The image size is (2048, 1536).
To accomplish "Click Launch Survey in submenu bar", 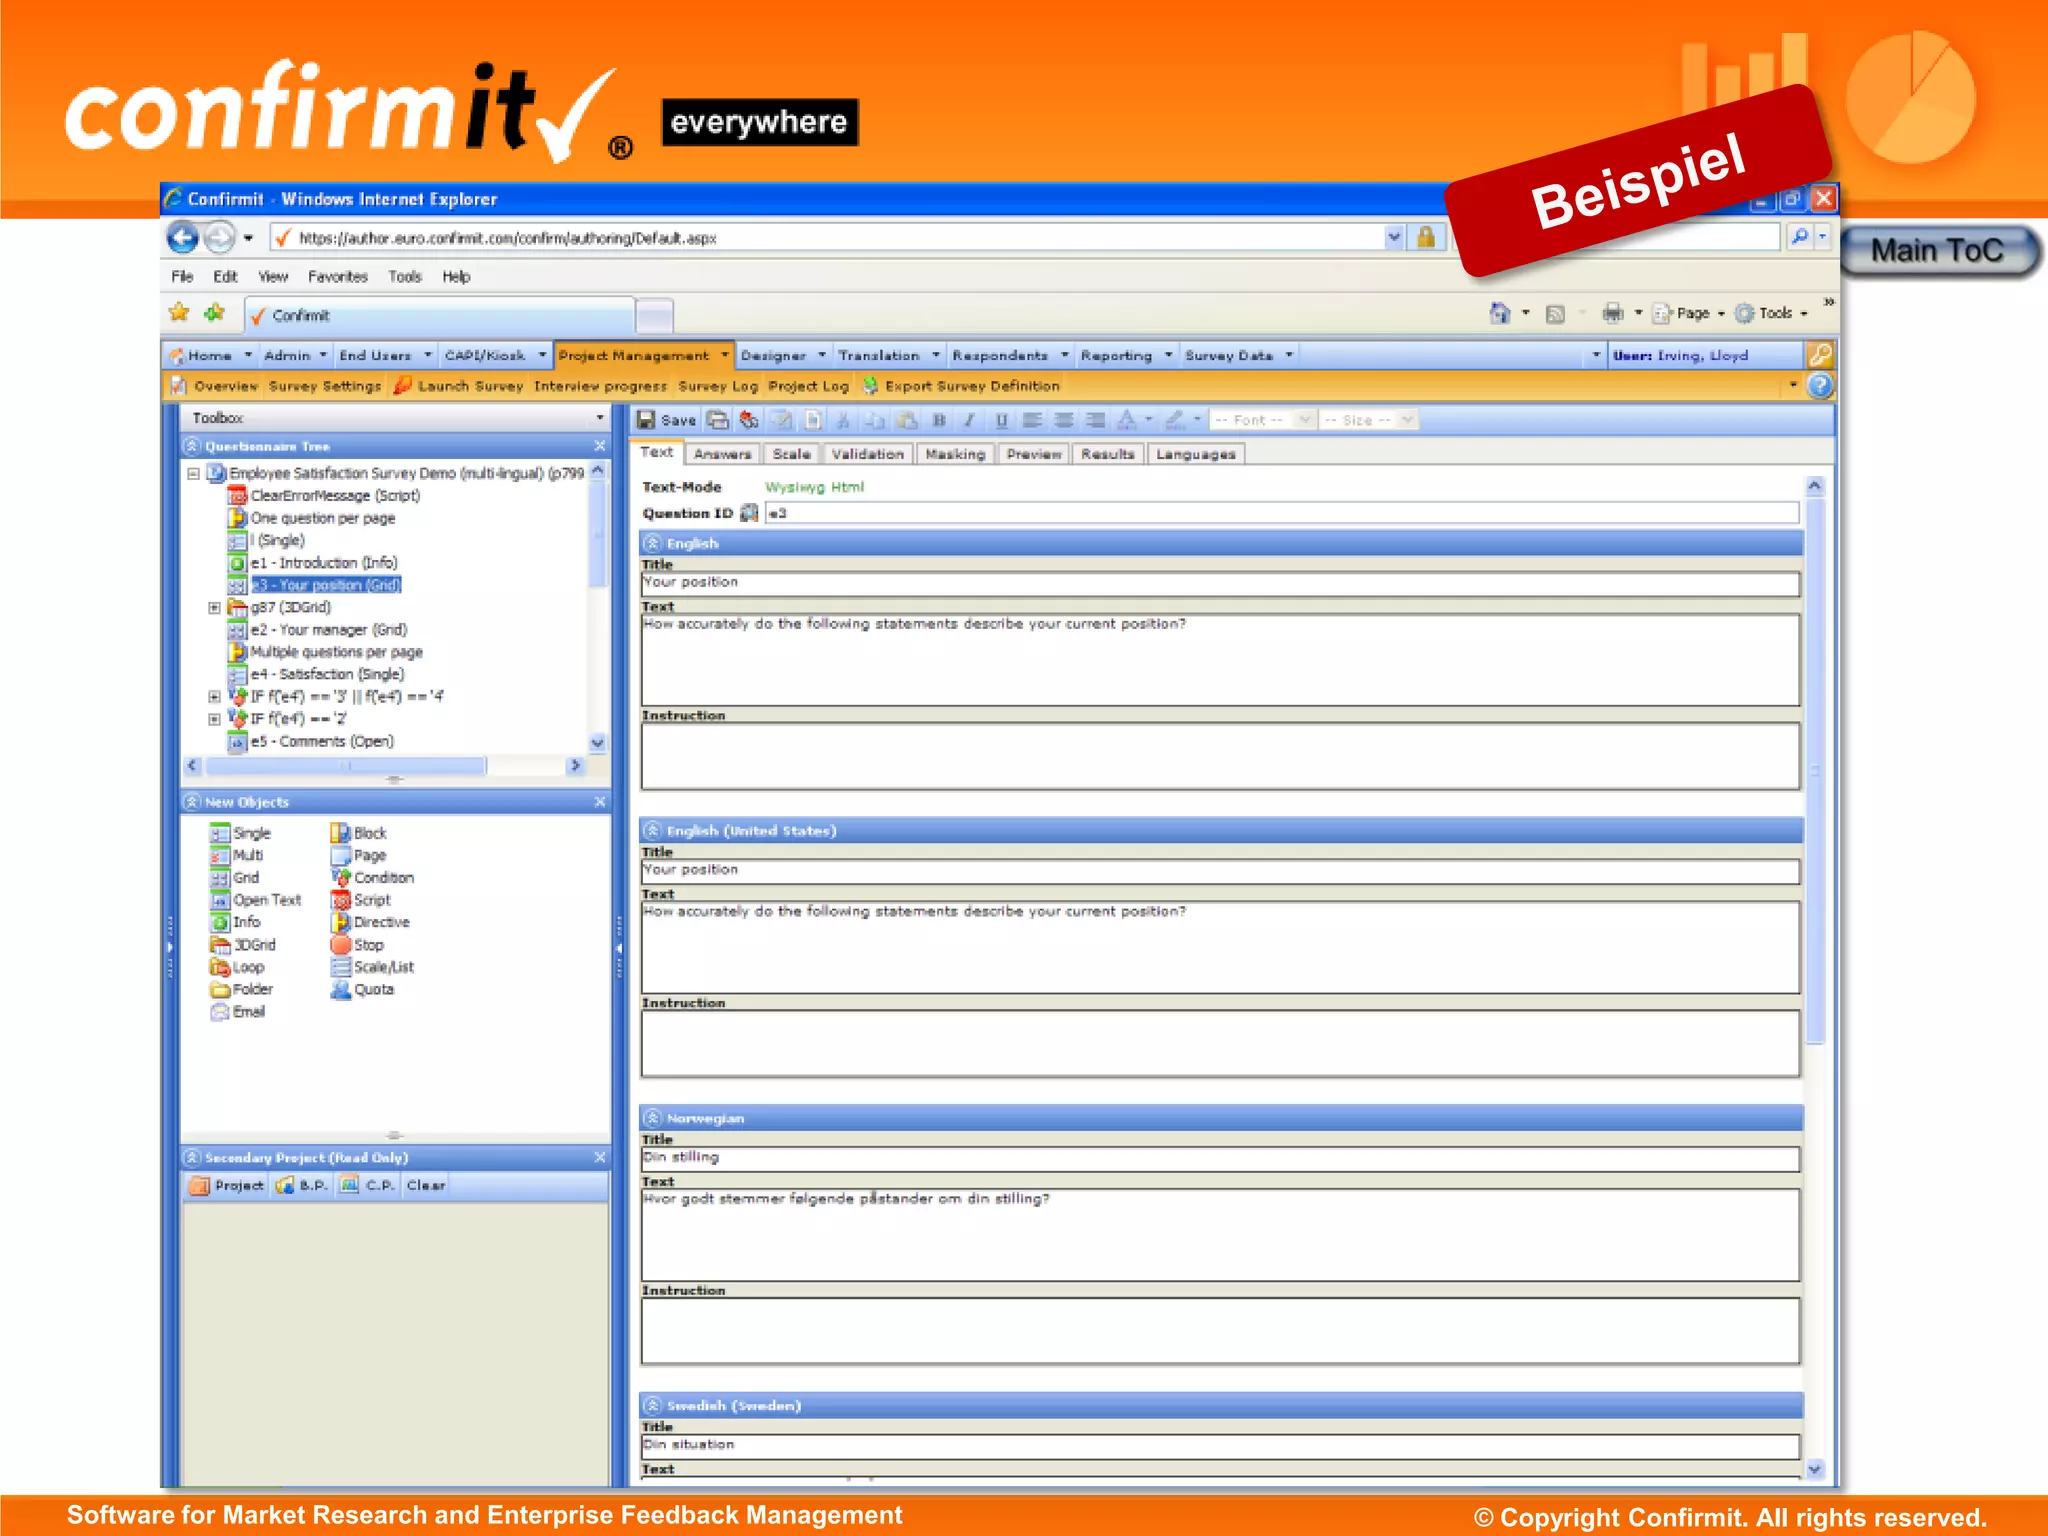I will (x=460, y=386).
